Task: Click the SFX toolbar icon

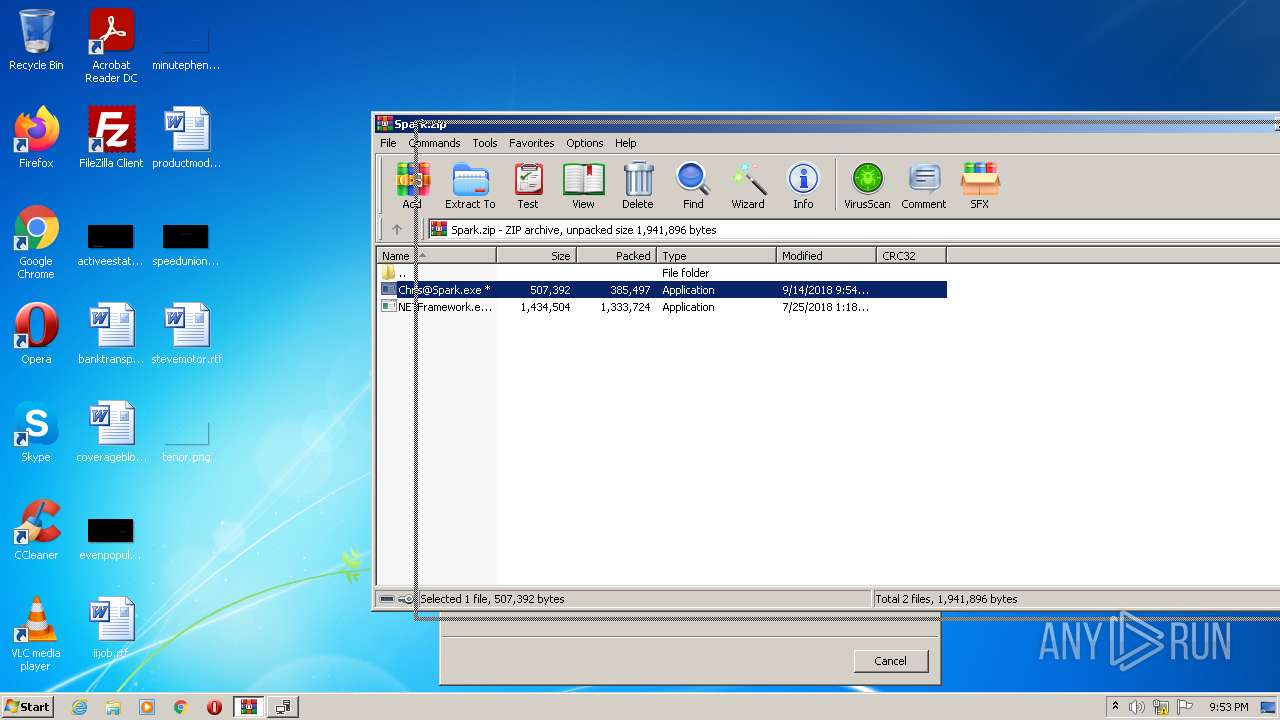Action: click(x=980, y=186)
